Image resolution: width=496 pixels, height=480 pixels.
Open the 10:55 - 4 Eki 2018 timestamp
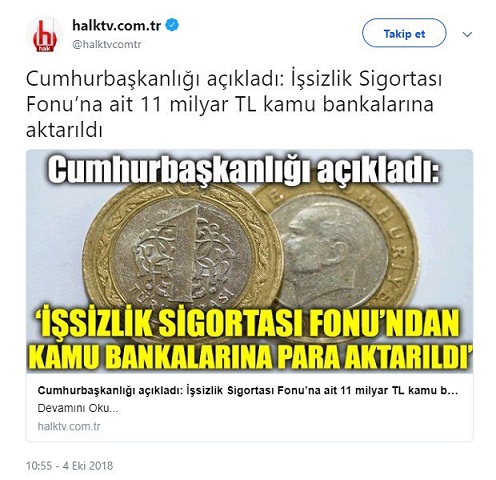click(x=69, y=465)
